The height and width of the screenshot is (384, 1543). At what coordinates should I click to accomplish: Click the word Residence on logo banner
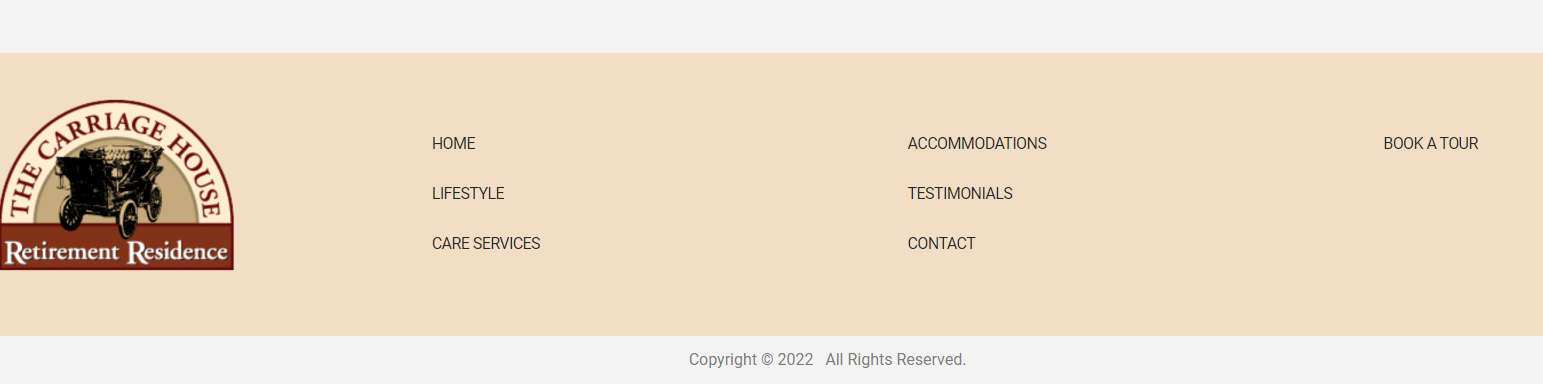(x=178, y=252)
